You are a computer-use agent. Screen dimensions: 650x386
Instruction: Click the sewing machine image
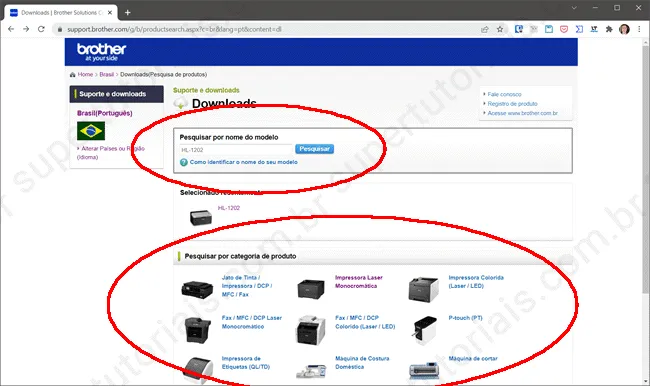(311, 371)
